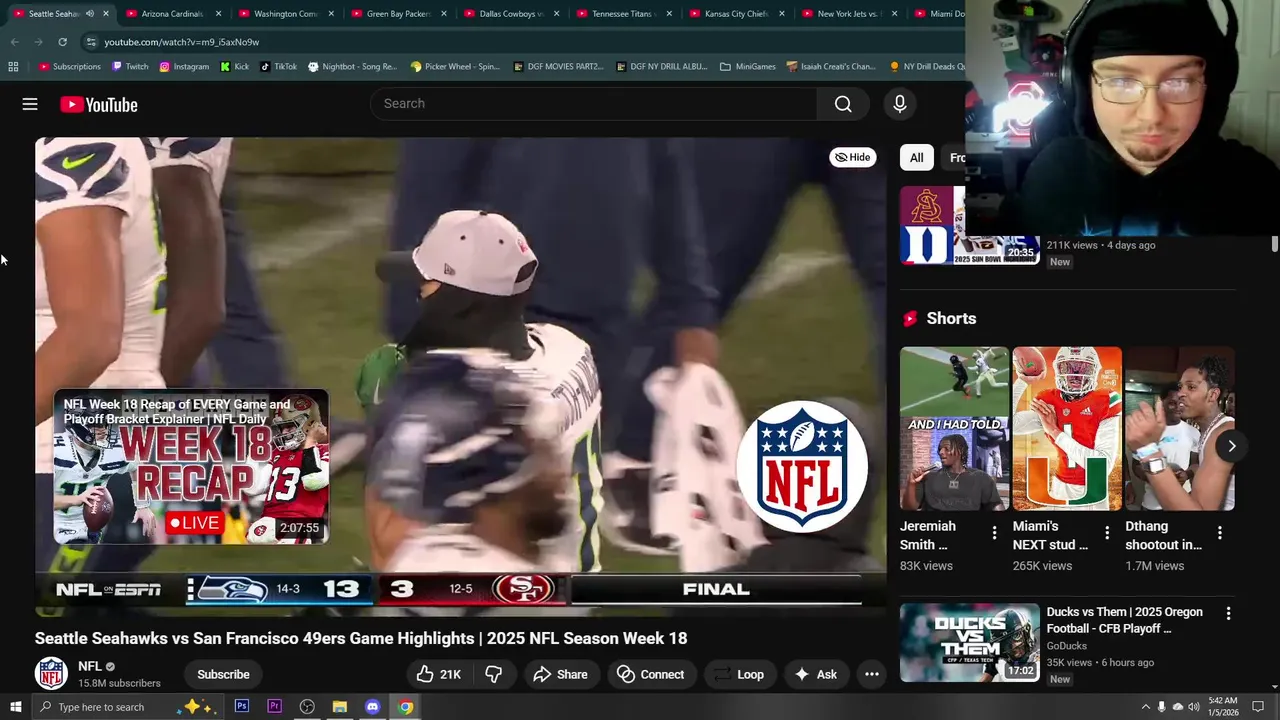The image size is (1280, 720).
Task: Open the Ducks vs Them video thumbnail
Action: [x=969, y=642]
